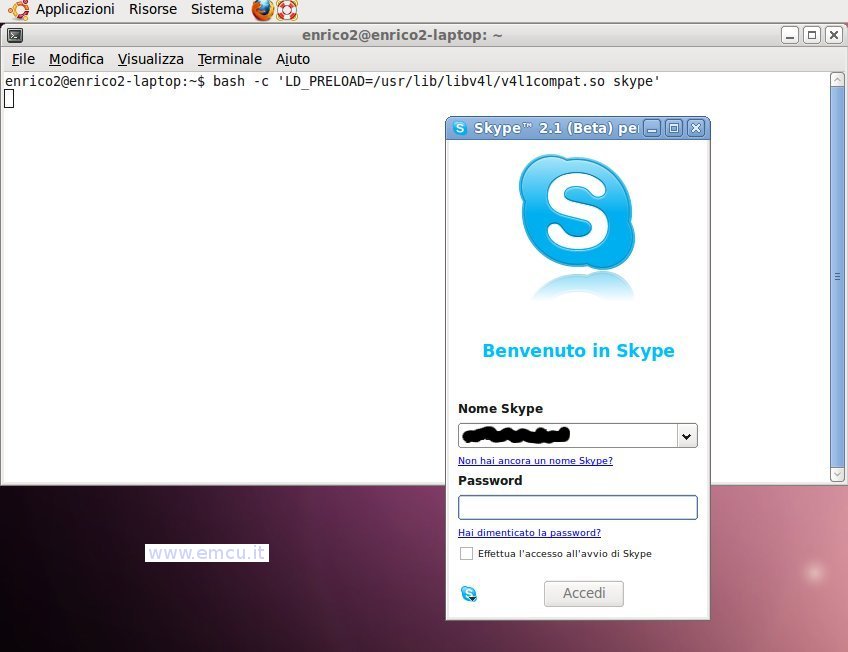Image resolution: width=848 pixels, height=652 pixels.
Task: Open the Sistema menu
Action: pos(217,9)
